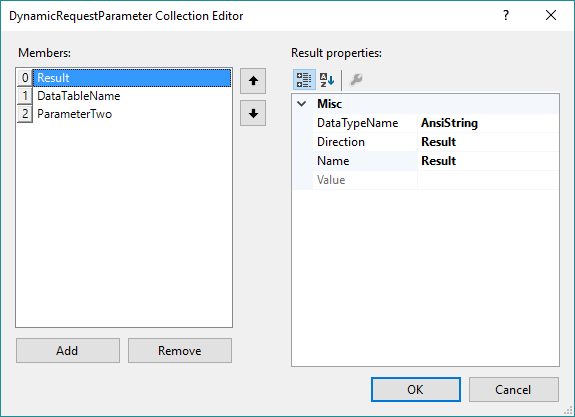
Task: Click the Cancel button
Action: click(514, 389)
